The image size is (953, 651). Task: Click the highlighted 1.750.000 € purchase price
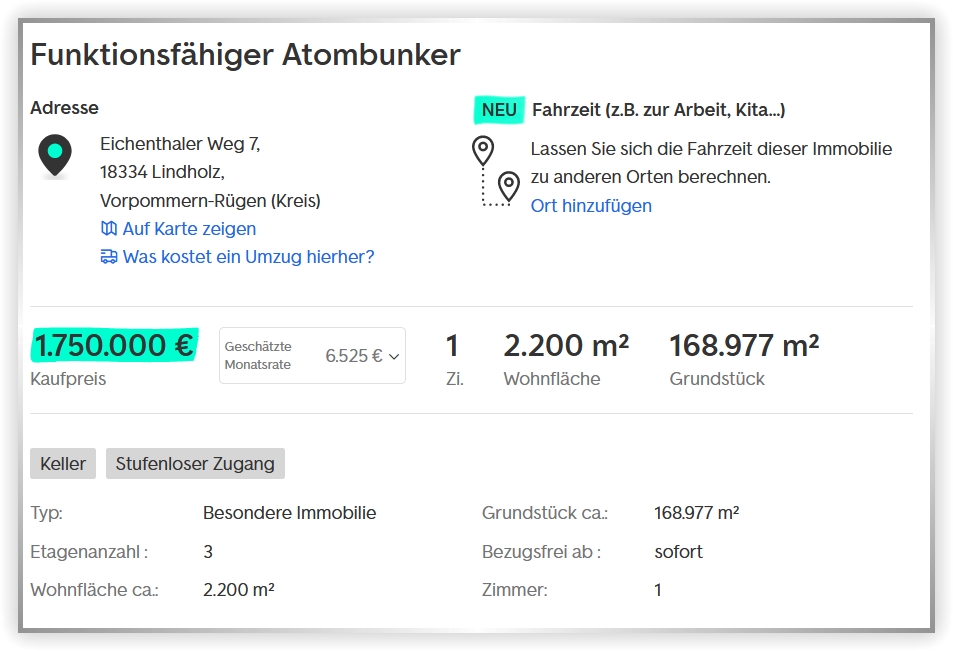pos(114,345)
